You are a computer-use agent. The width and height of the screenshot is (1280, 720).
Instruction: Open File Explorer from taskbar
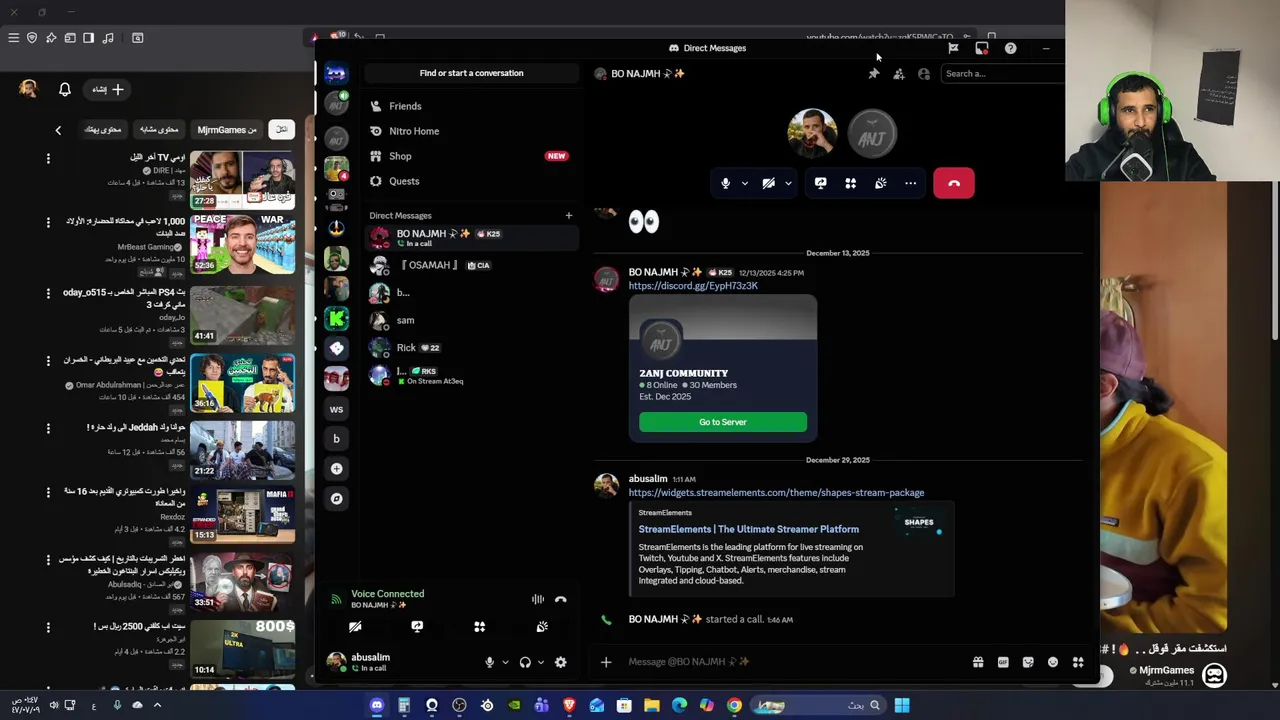[x=652, y=705]
